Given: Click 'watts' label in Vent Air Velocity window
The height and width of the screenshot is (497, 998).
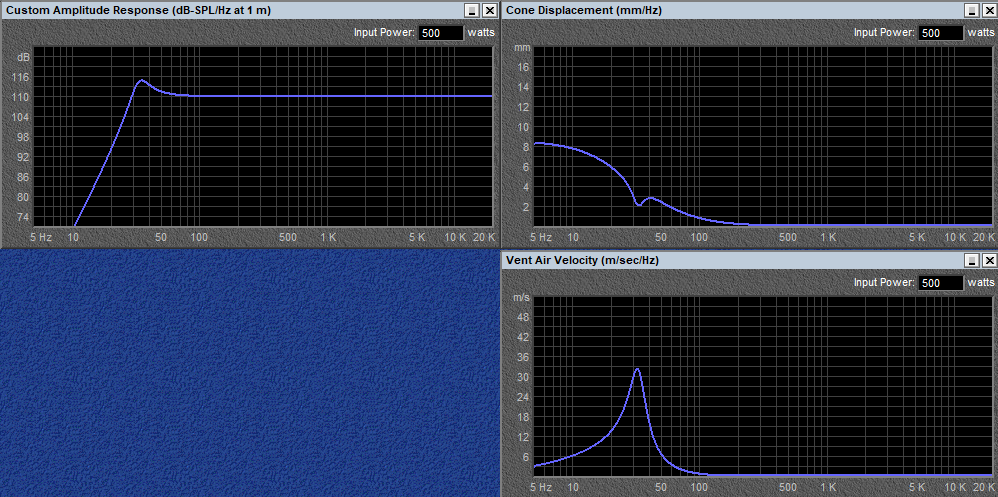Looking at the screenshot, I should click(981, 283).
